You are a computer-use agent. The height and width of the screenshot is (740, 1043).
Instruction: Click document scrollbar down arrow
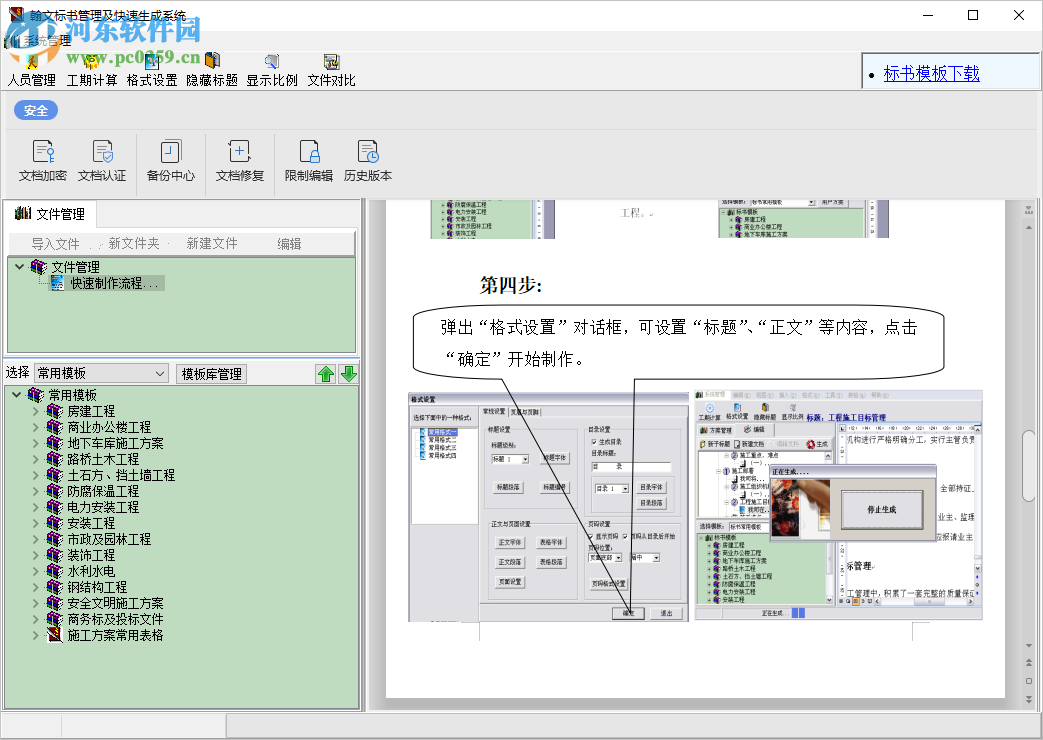coord(1028,646)
